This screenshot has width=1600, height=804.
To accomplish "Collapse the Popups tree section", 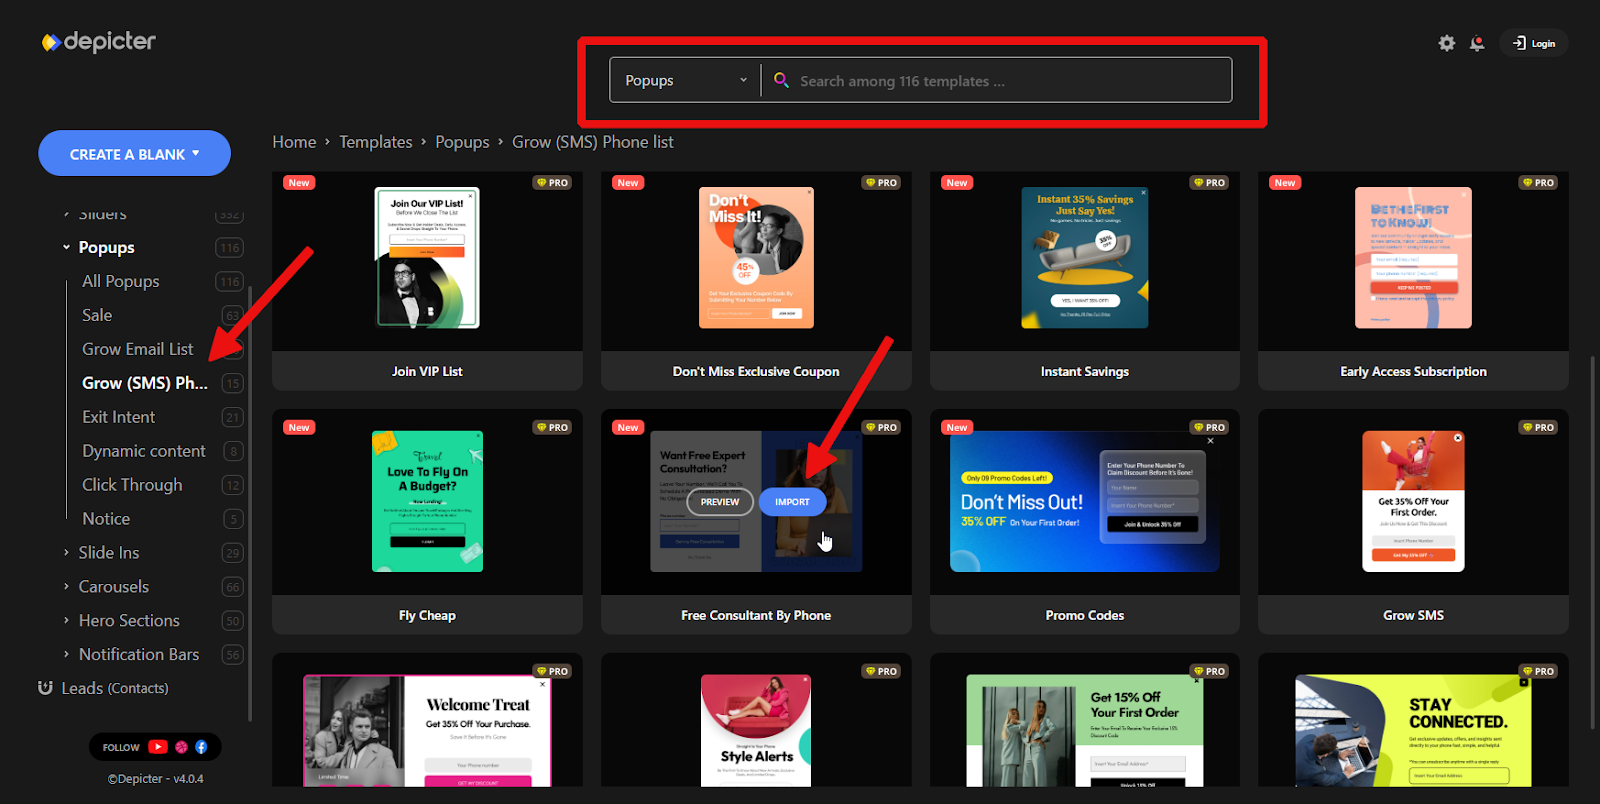I will (x=67, y=247).
